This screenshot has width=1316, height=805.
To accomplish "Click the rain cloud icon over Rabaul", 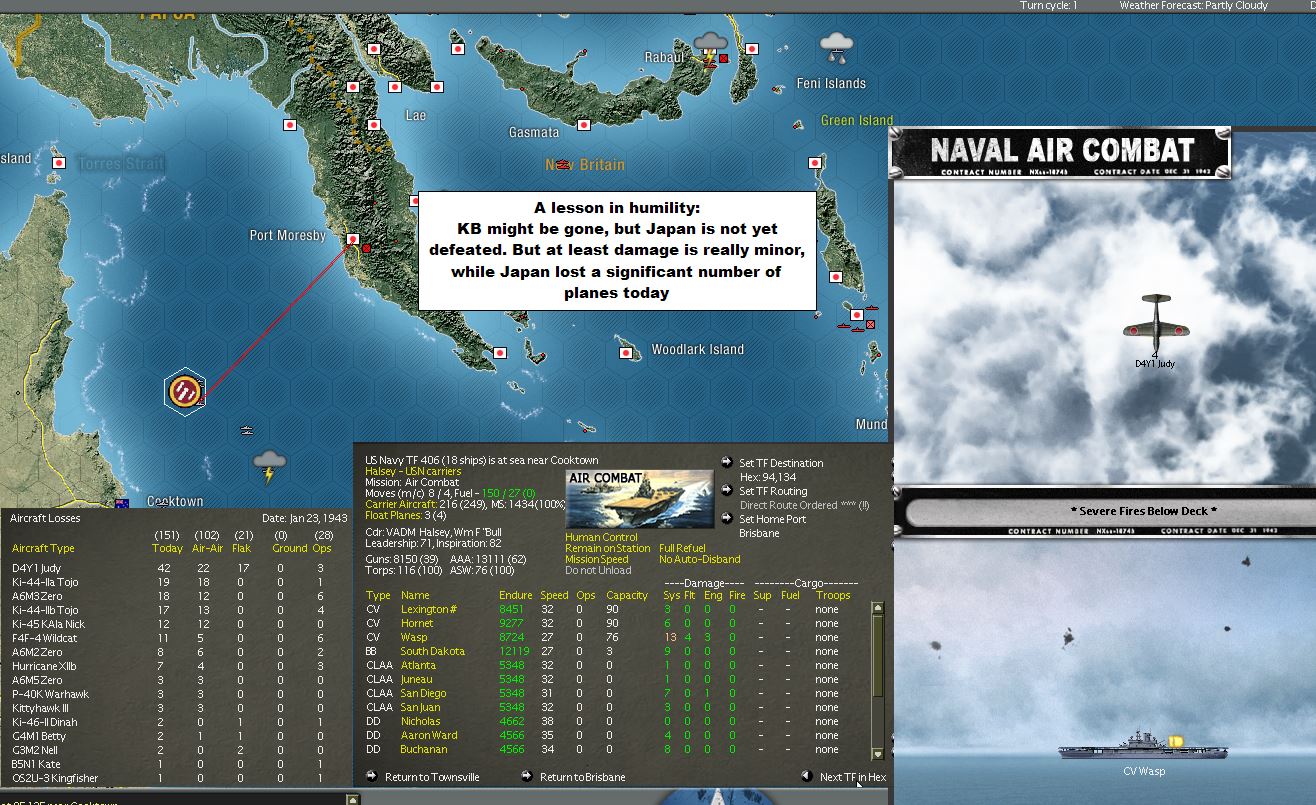I will (711, 43).
